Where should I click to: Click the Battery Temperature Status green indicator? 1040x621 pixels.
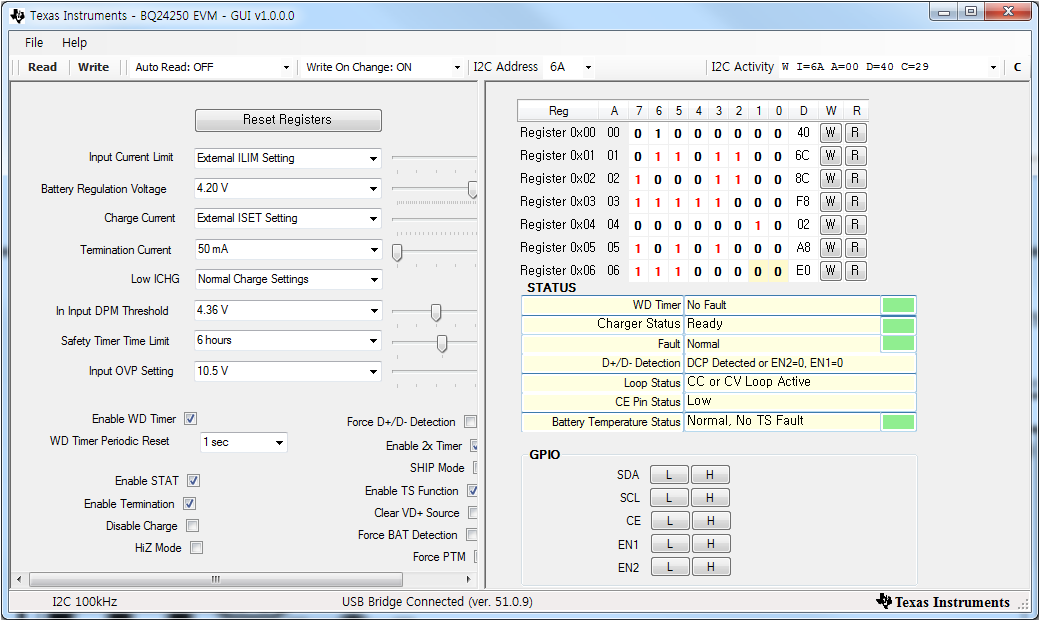tap(898, 422)
